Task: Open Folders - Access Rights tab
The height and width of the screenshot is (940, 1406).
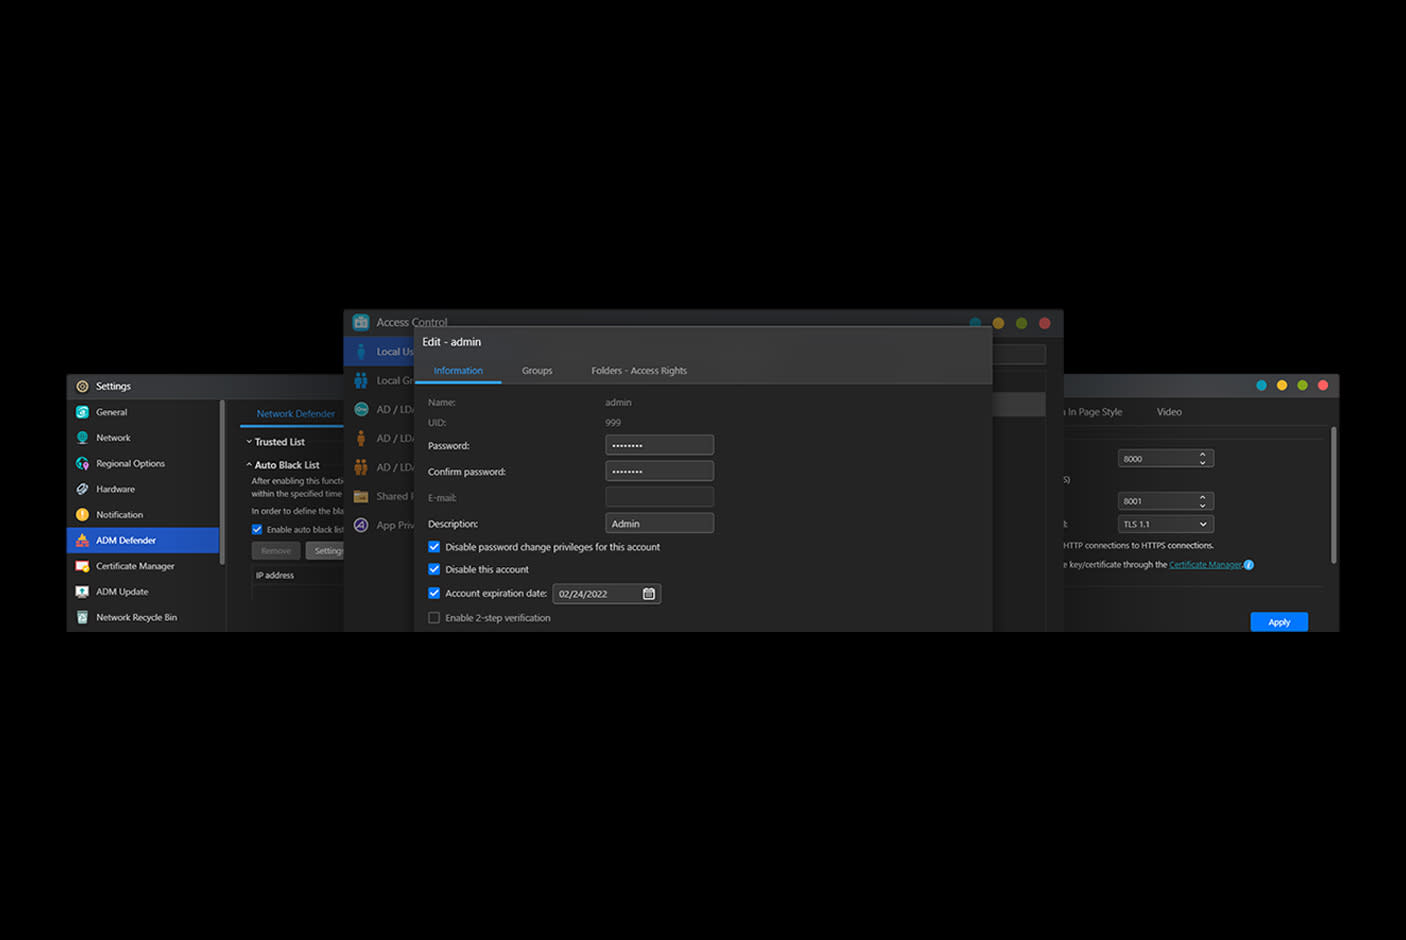Action: [x=639, y=371]
